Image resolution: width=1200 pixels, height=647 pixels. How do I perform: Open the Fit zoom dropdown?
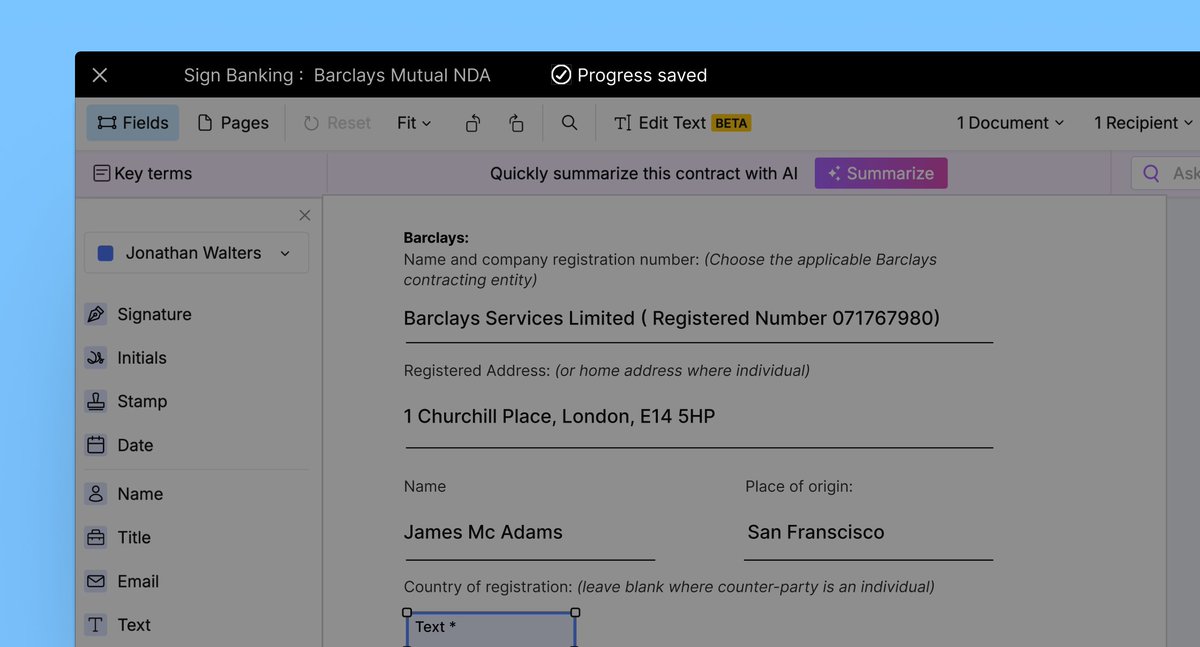(x=414, y=123)
